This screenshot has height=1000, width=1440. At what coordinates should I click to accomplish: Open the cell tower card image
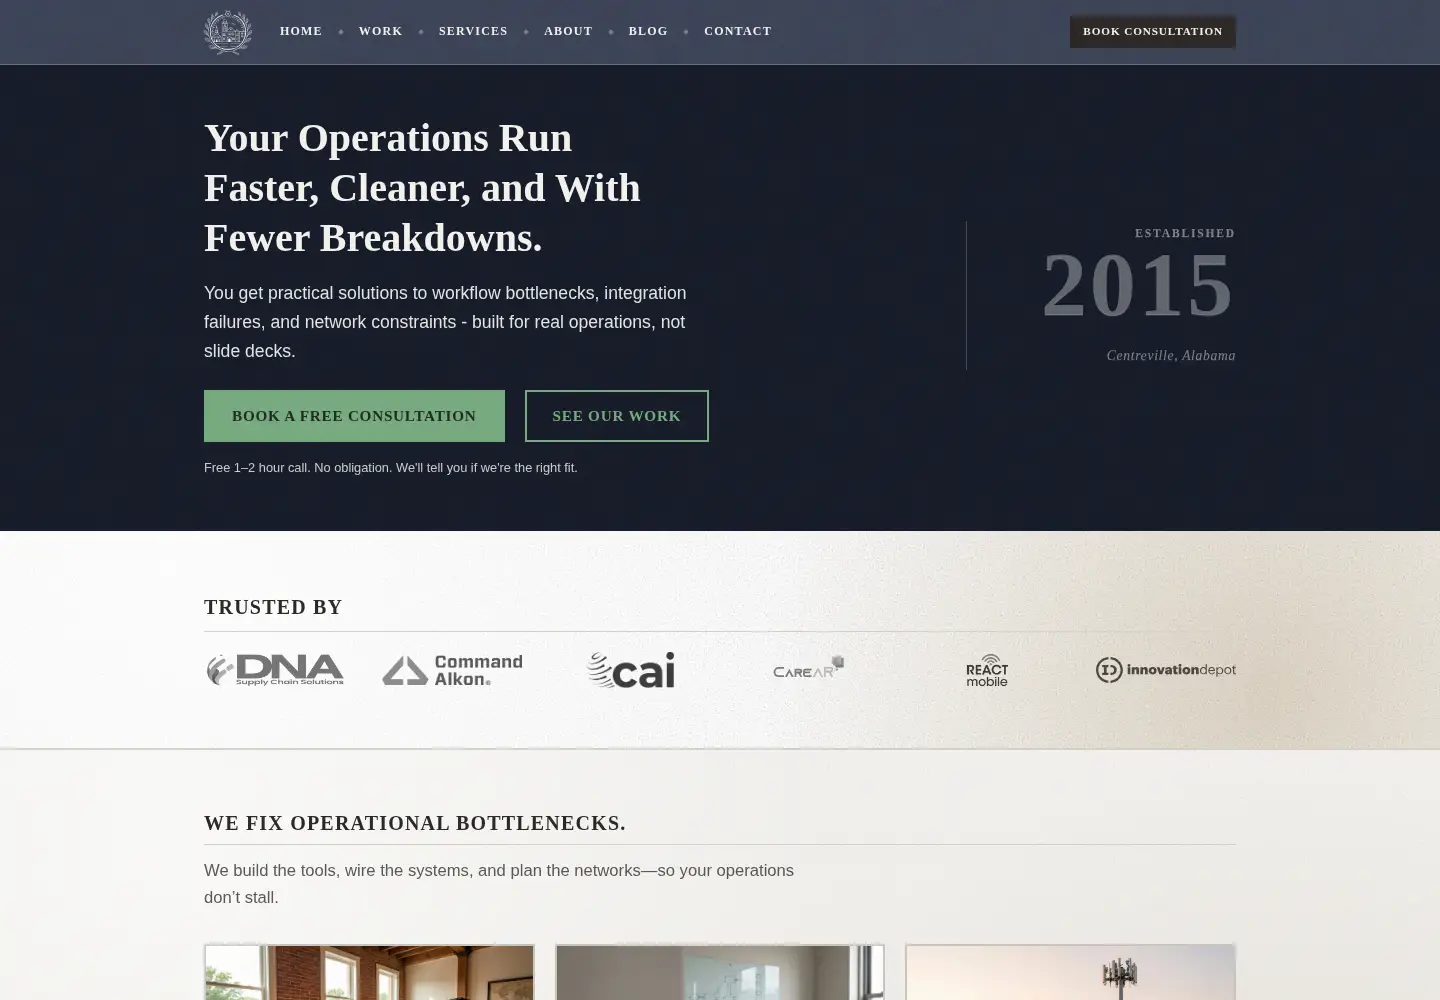point(1070,972)
